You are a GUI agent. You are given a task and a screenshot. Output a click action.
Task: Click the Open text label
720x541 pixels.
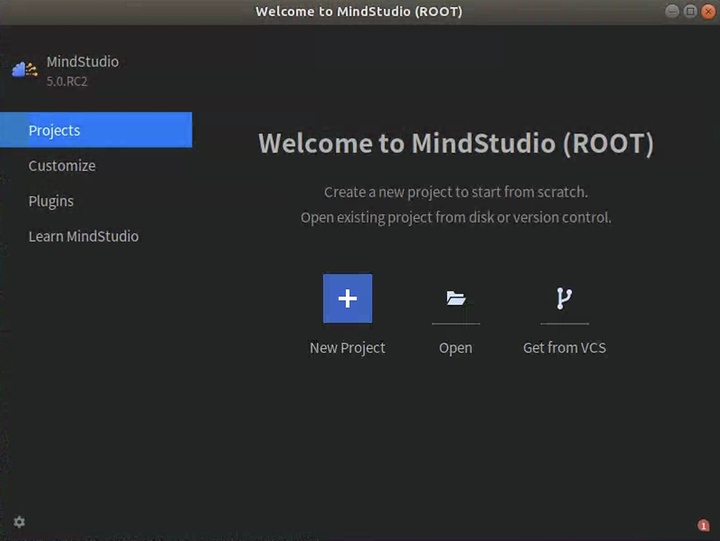456,348
